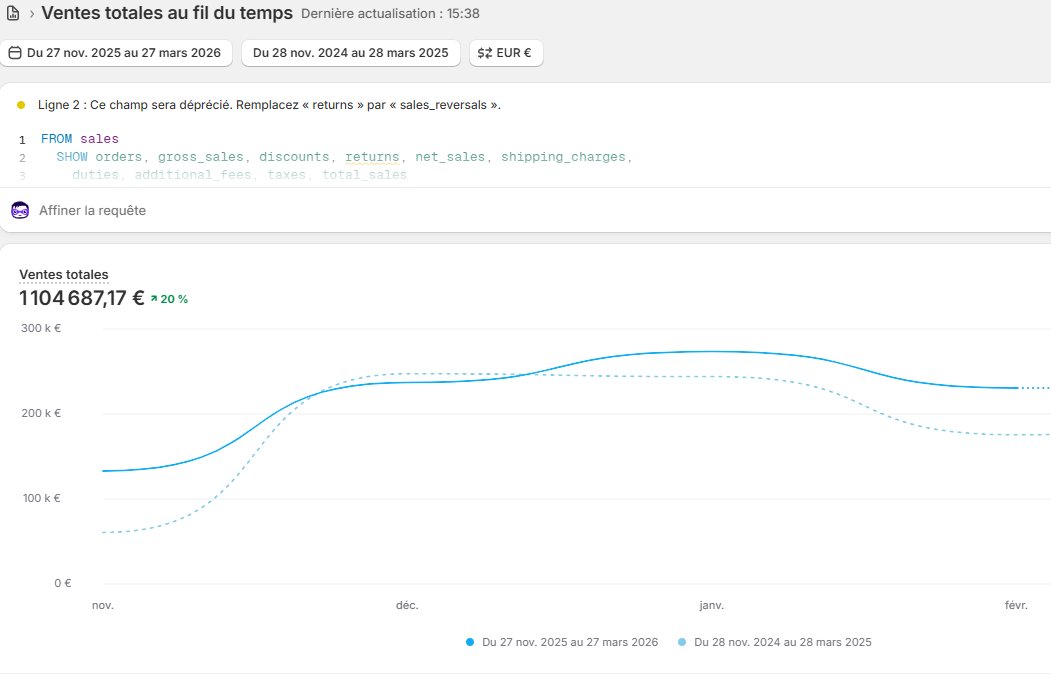Click 'discounts' in the SHOW line
This screenshot has width=1051, height=679.
click(294, 157)
